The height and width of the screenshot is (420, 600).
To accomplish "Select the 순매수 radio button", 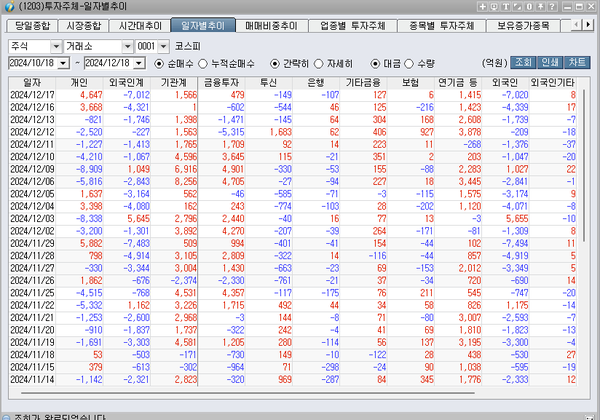I will pyautogui.click(x=159, y=64).
